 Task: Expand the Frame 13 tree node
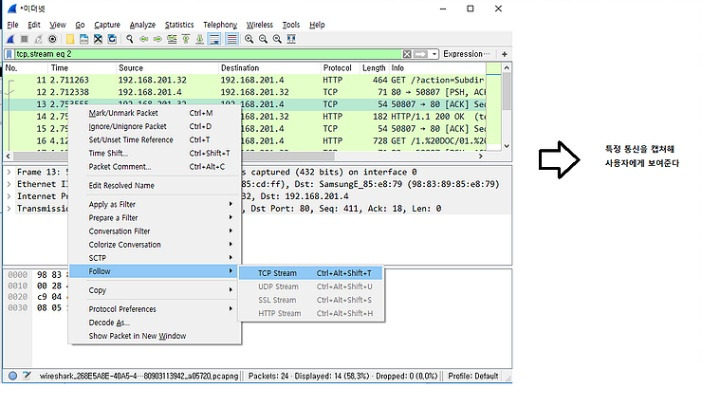[x=9, y=172]
